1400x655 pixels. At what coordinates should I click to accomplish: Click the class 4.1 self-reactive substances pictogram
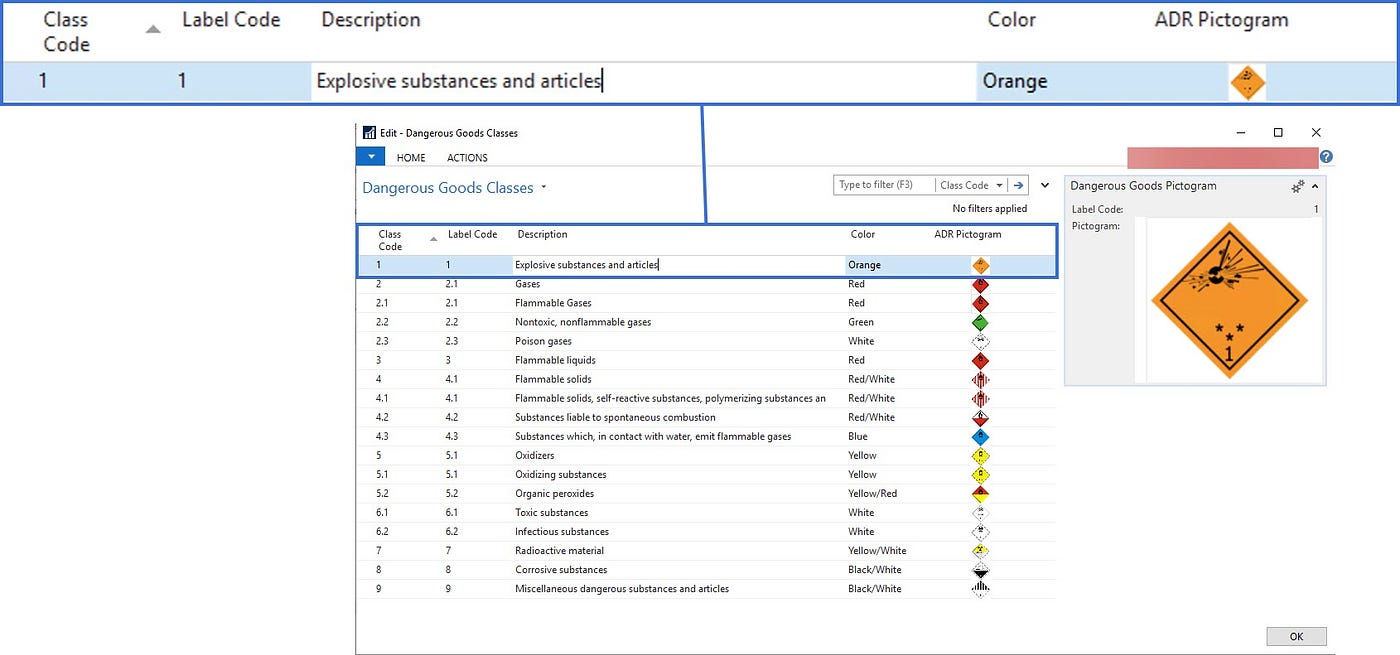tap(981, 398)
